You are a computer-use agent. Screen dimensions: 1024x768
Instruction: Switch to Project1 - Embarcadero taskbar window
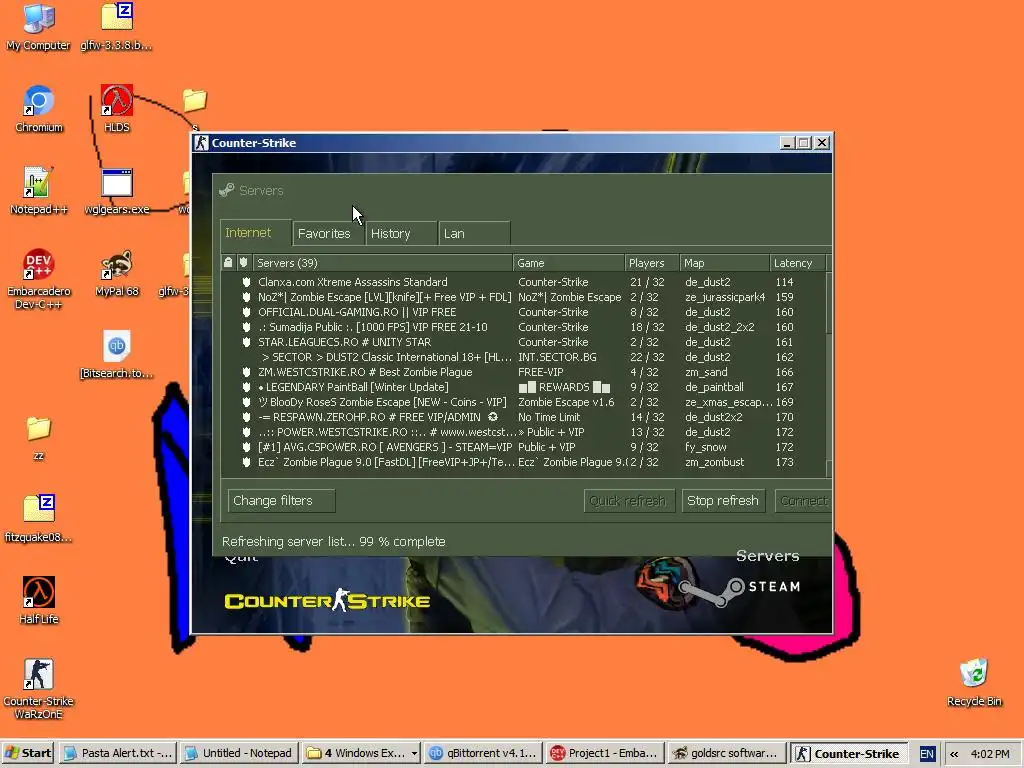[x=605, y=754]
